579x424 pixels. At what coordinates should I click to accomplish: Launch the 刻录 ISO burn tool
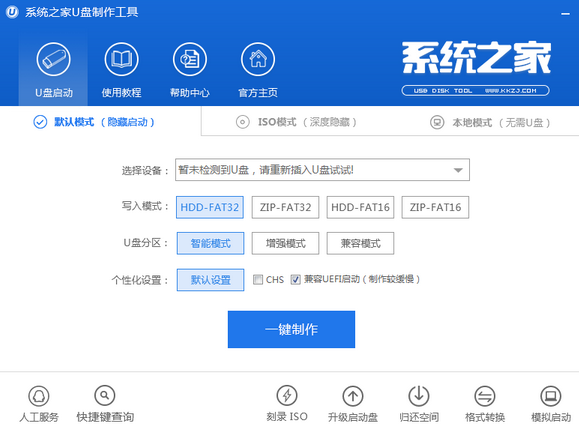click(287, 396)
